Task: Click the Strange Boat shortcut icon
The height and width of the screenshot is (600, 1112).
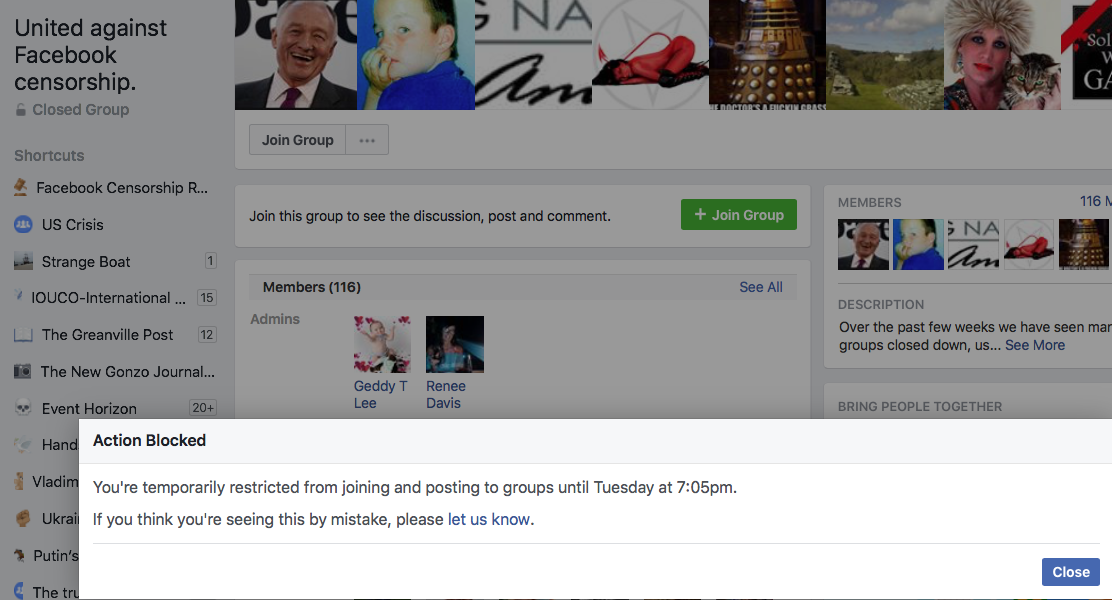Action: pyautogui.click(x=24, y=261)
